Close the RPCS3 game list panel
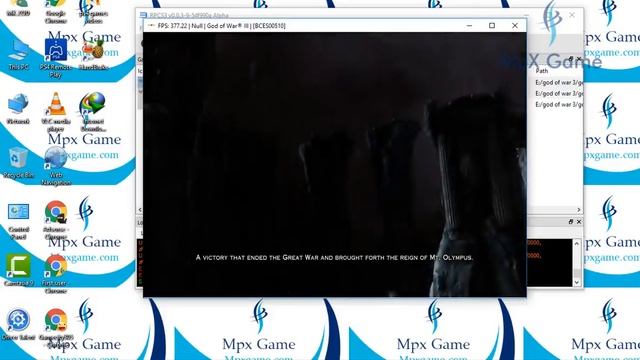This screenshot has height=360, width=640. (x=579, y=59)
